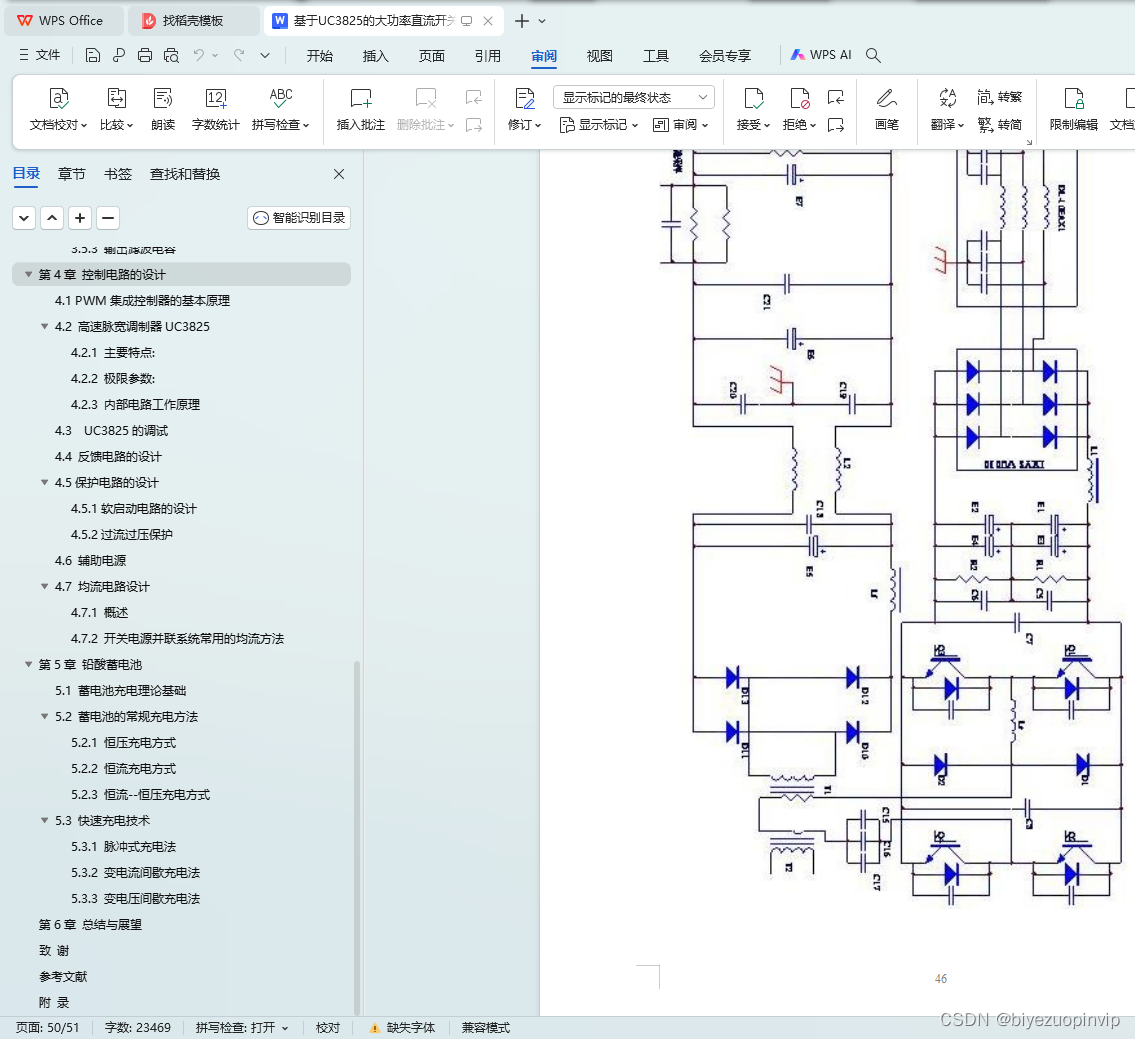Collapse 第4章 控制电路的设计 in the outline
This screenshot has width=1135, height=1039.
tap(27, 274)
